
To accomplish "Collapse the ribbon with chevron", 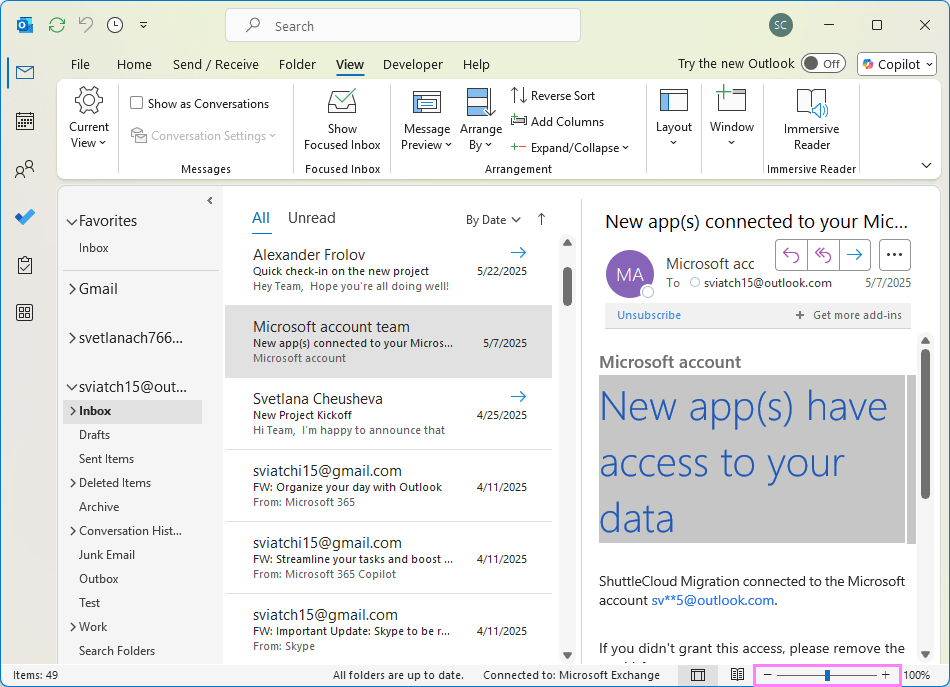I will (926, 165).
